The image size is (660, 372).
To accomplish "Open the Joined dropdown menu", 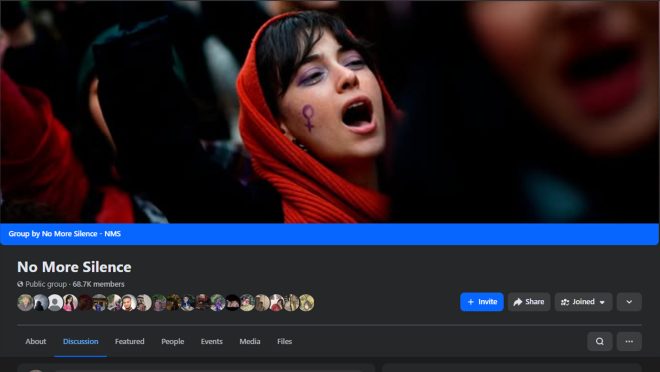I will click(583, 302).
